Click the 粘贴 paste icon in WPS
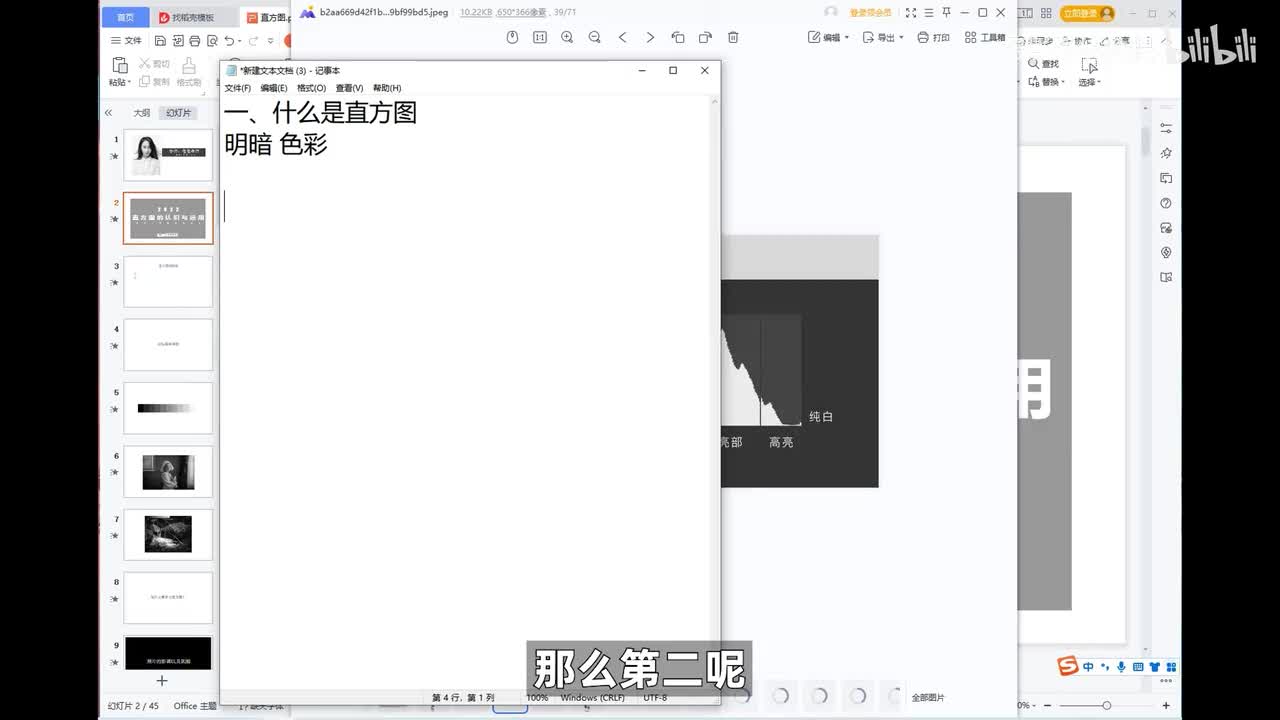Screen dimensions: 1280x720 point(120,65)
